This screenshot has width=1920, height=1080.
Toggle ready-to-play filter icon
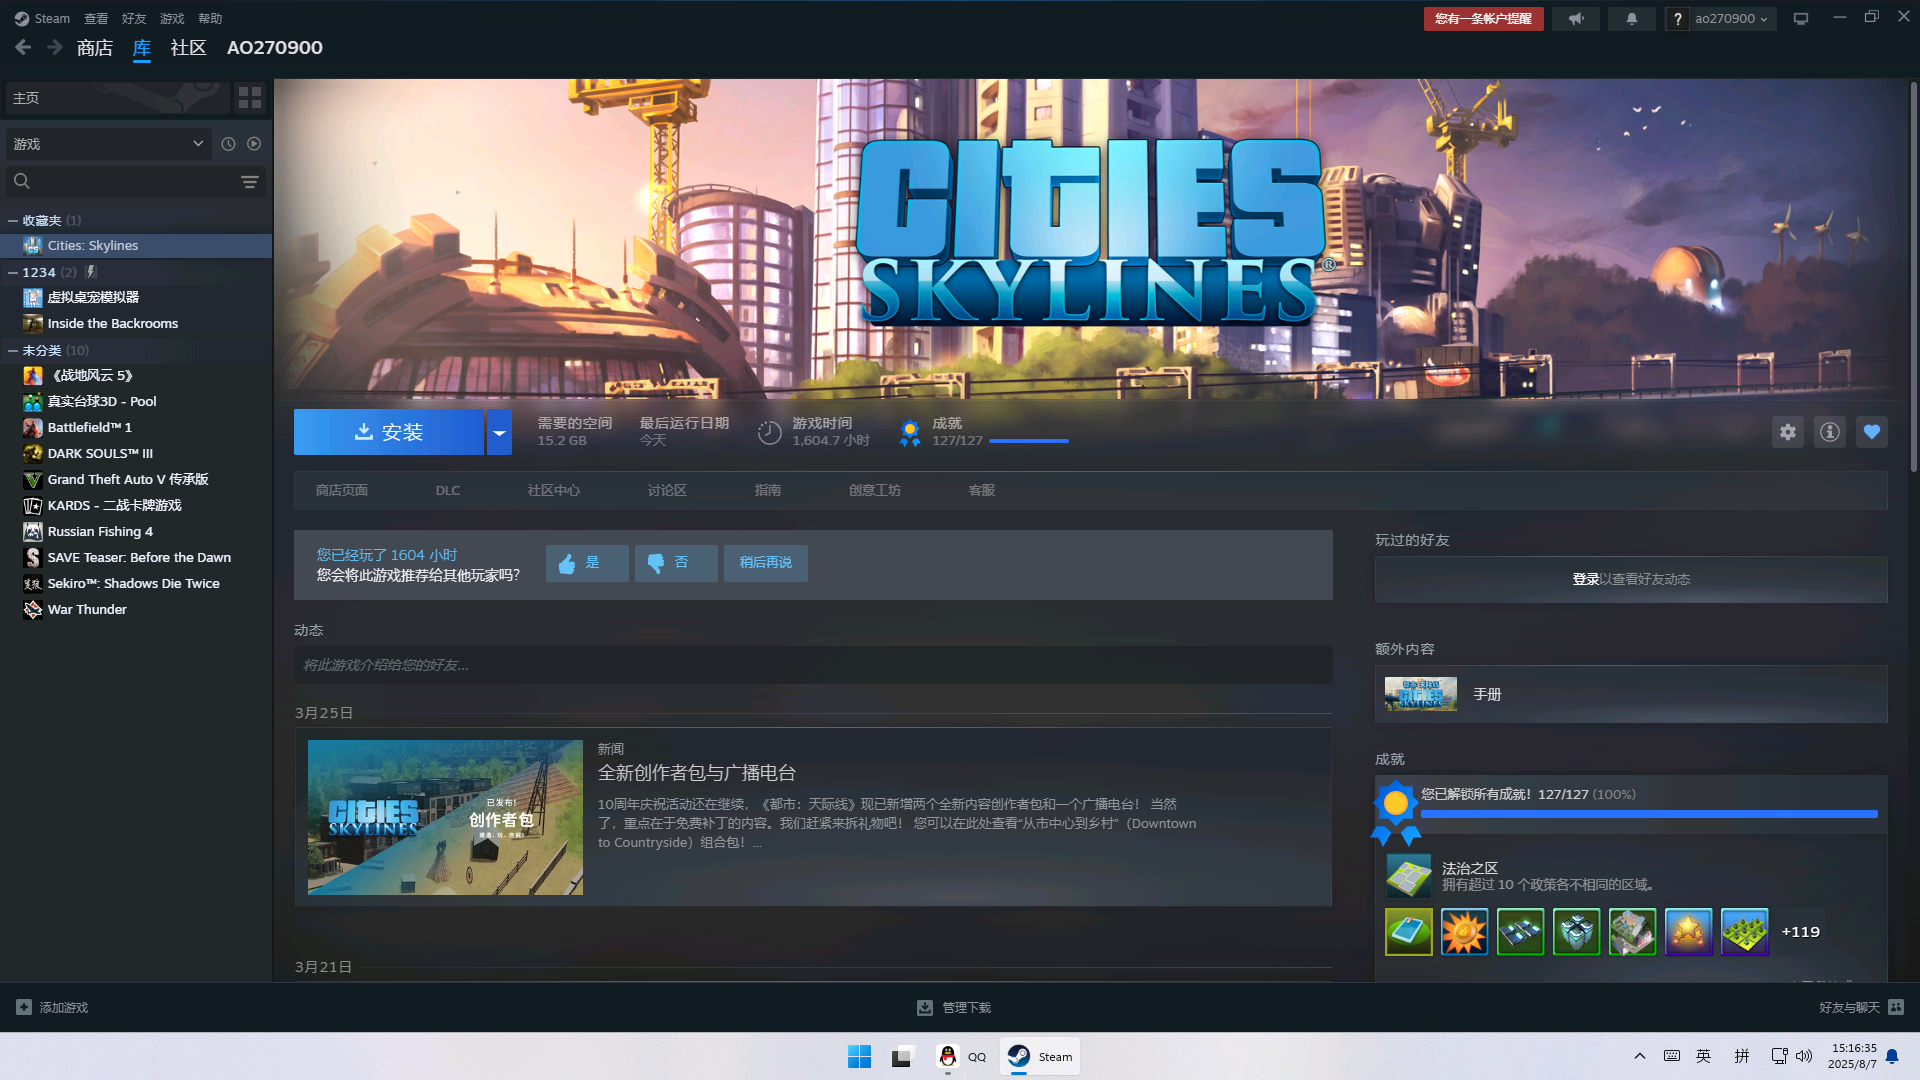click(x=254, y=144)
